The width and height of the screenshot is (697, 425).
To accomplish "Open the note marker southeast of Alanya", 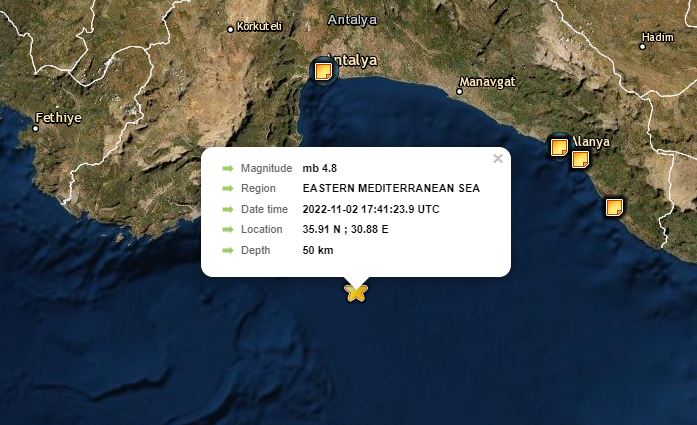I will coord(614,208).
